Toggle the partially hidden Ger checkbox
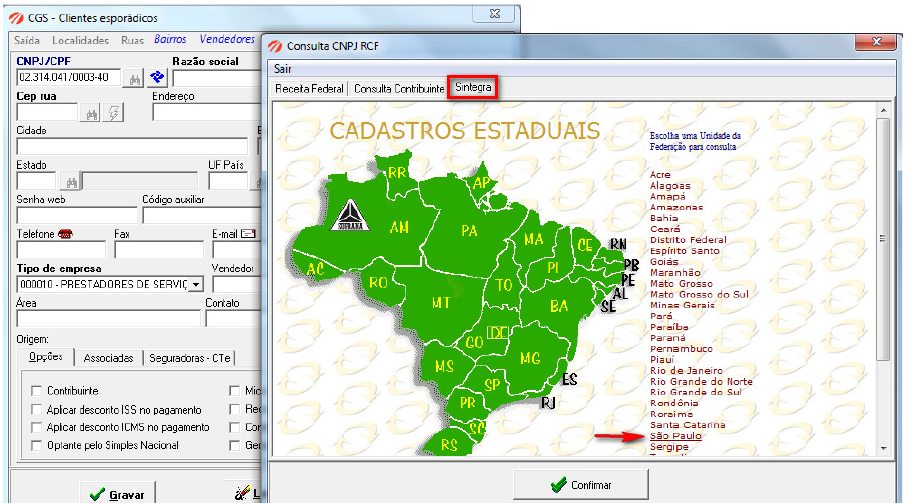Viewport: 908px width, 504px height. (235, 445)
